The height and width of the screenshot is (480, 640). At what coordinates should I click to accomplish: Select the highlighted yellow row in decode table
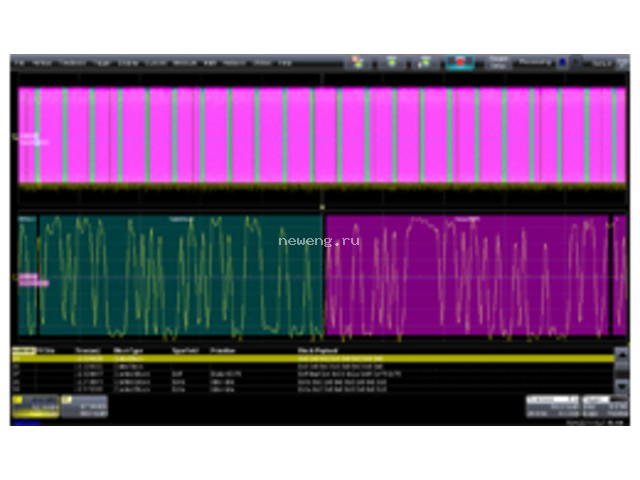point(313,358)
